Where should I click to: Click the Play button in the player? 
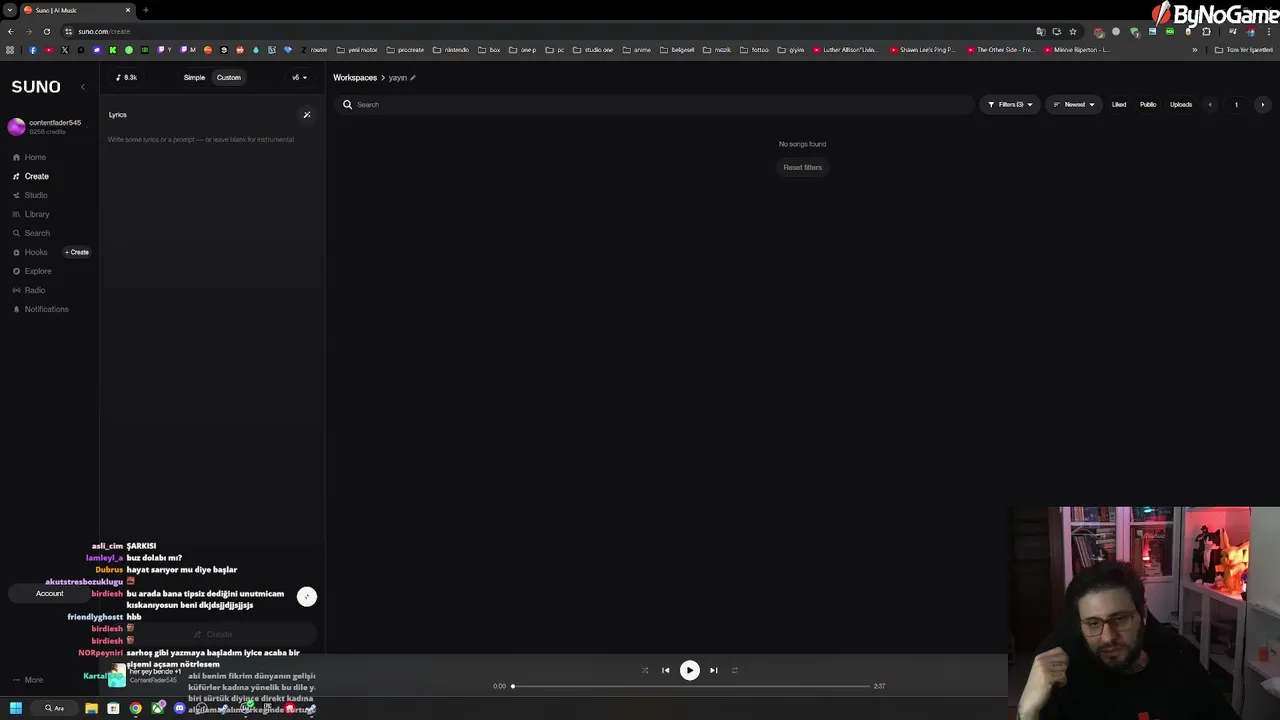[689, 670]
